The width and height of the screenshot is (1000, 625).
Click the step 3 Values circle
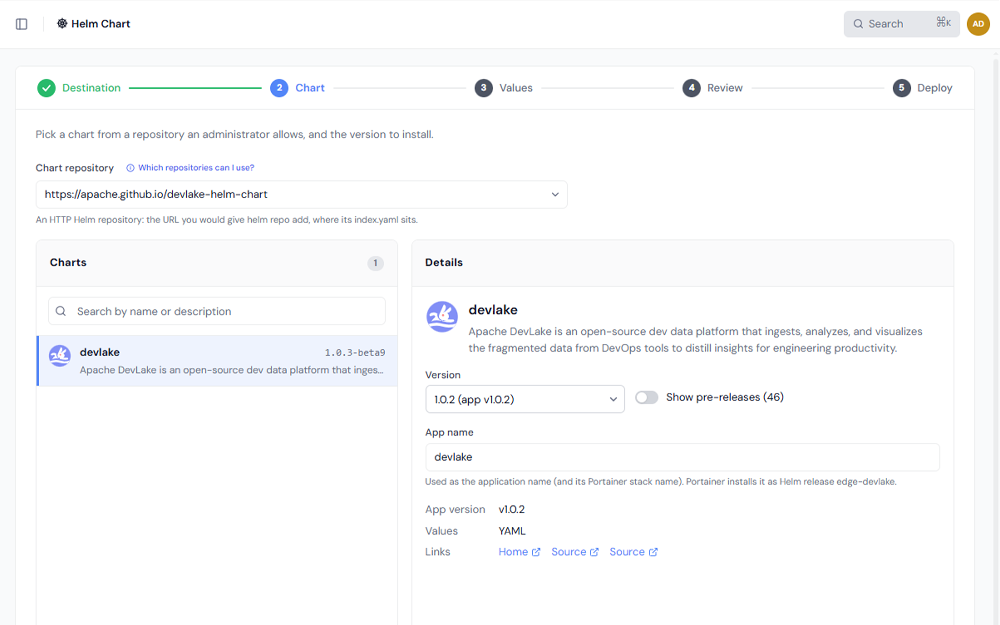(483, 88)
